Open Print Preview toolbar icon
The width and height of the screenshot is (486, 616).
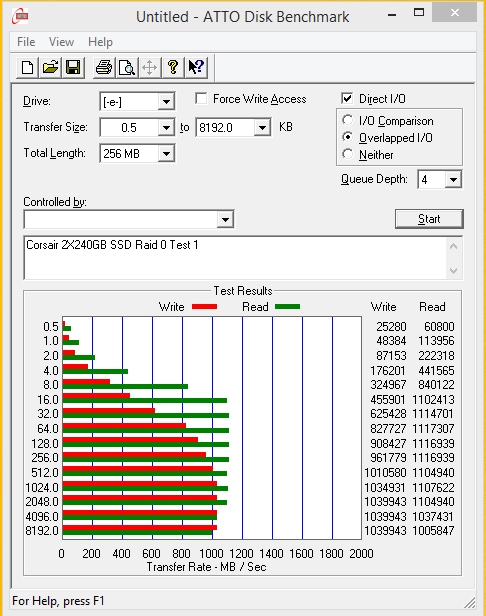click(x=127, y=68)
